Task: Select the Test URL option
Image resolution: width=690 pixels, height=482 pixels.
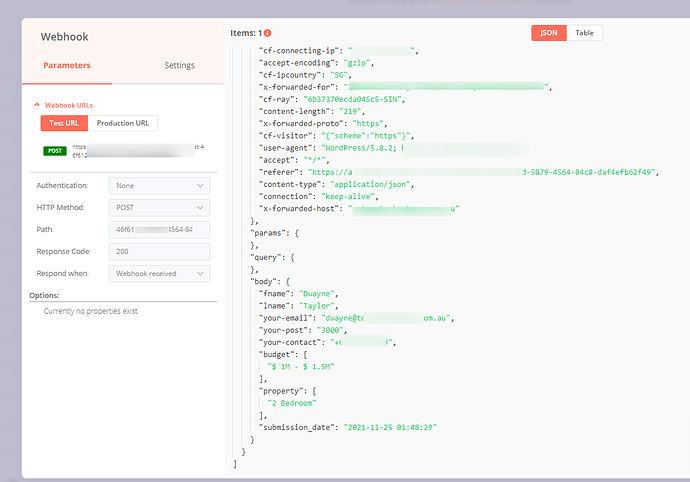Action: tap(64, 124)
